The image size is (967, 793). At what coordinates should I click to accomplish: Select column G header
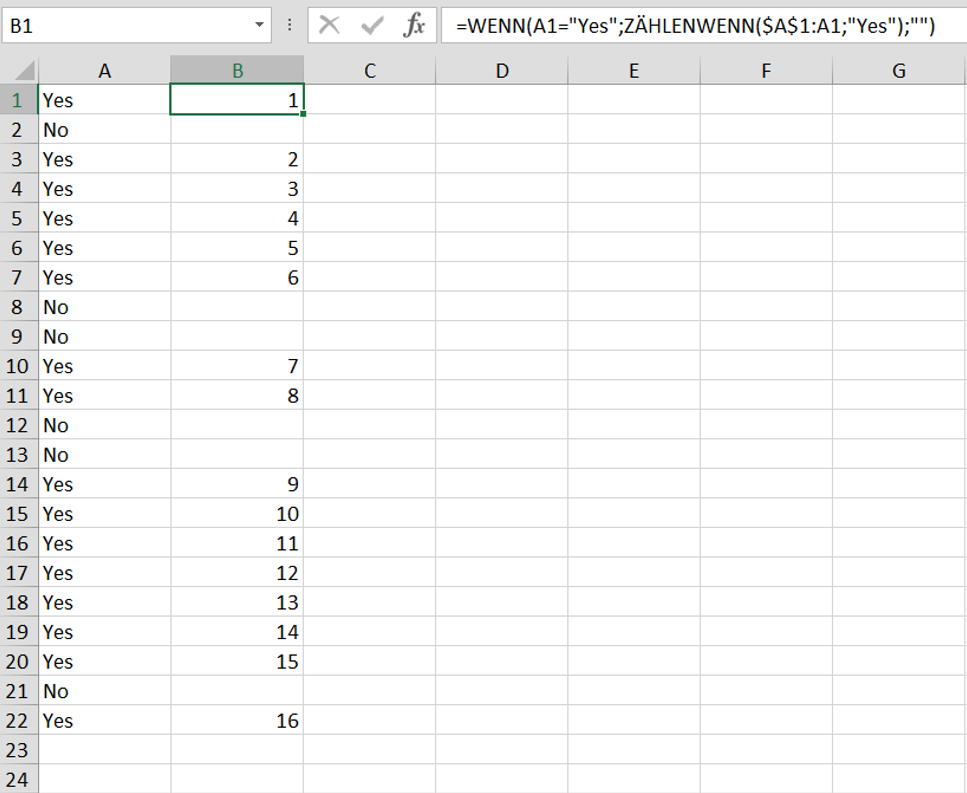899,70
